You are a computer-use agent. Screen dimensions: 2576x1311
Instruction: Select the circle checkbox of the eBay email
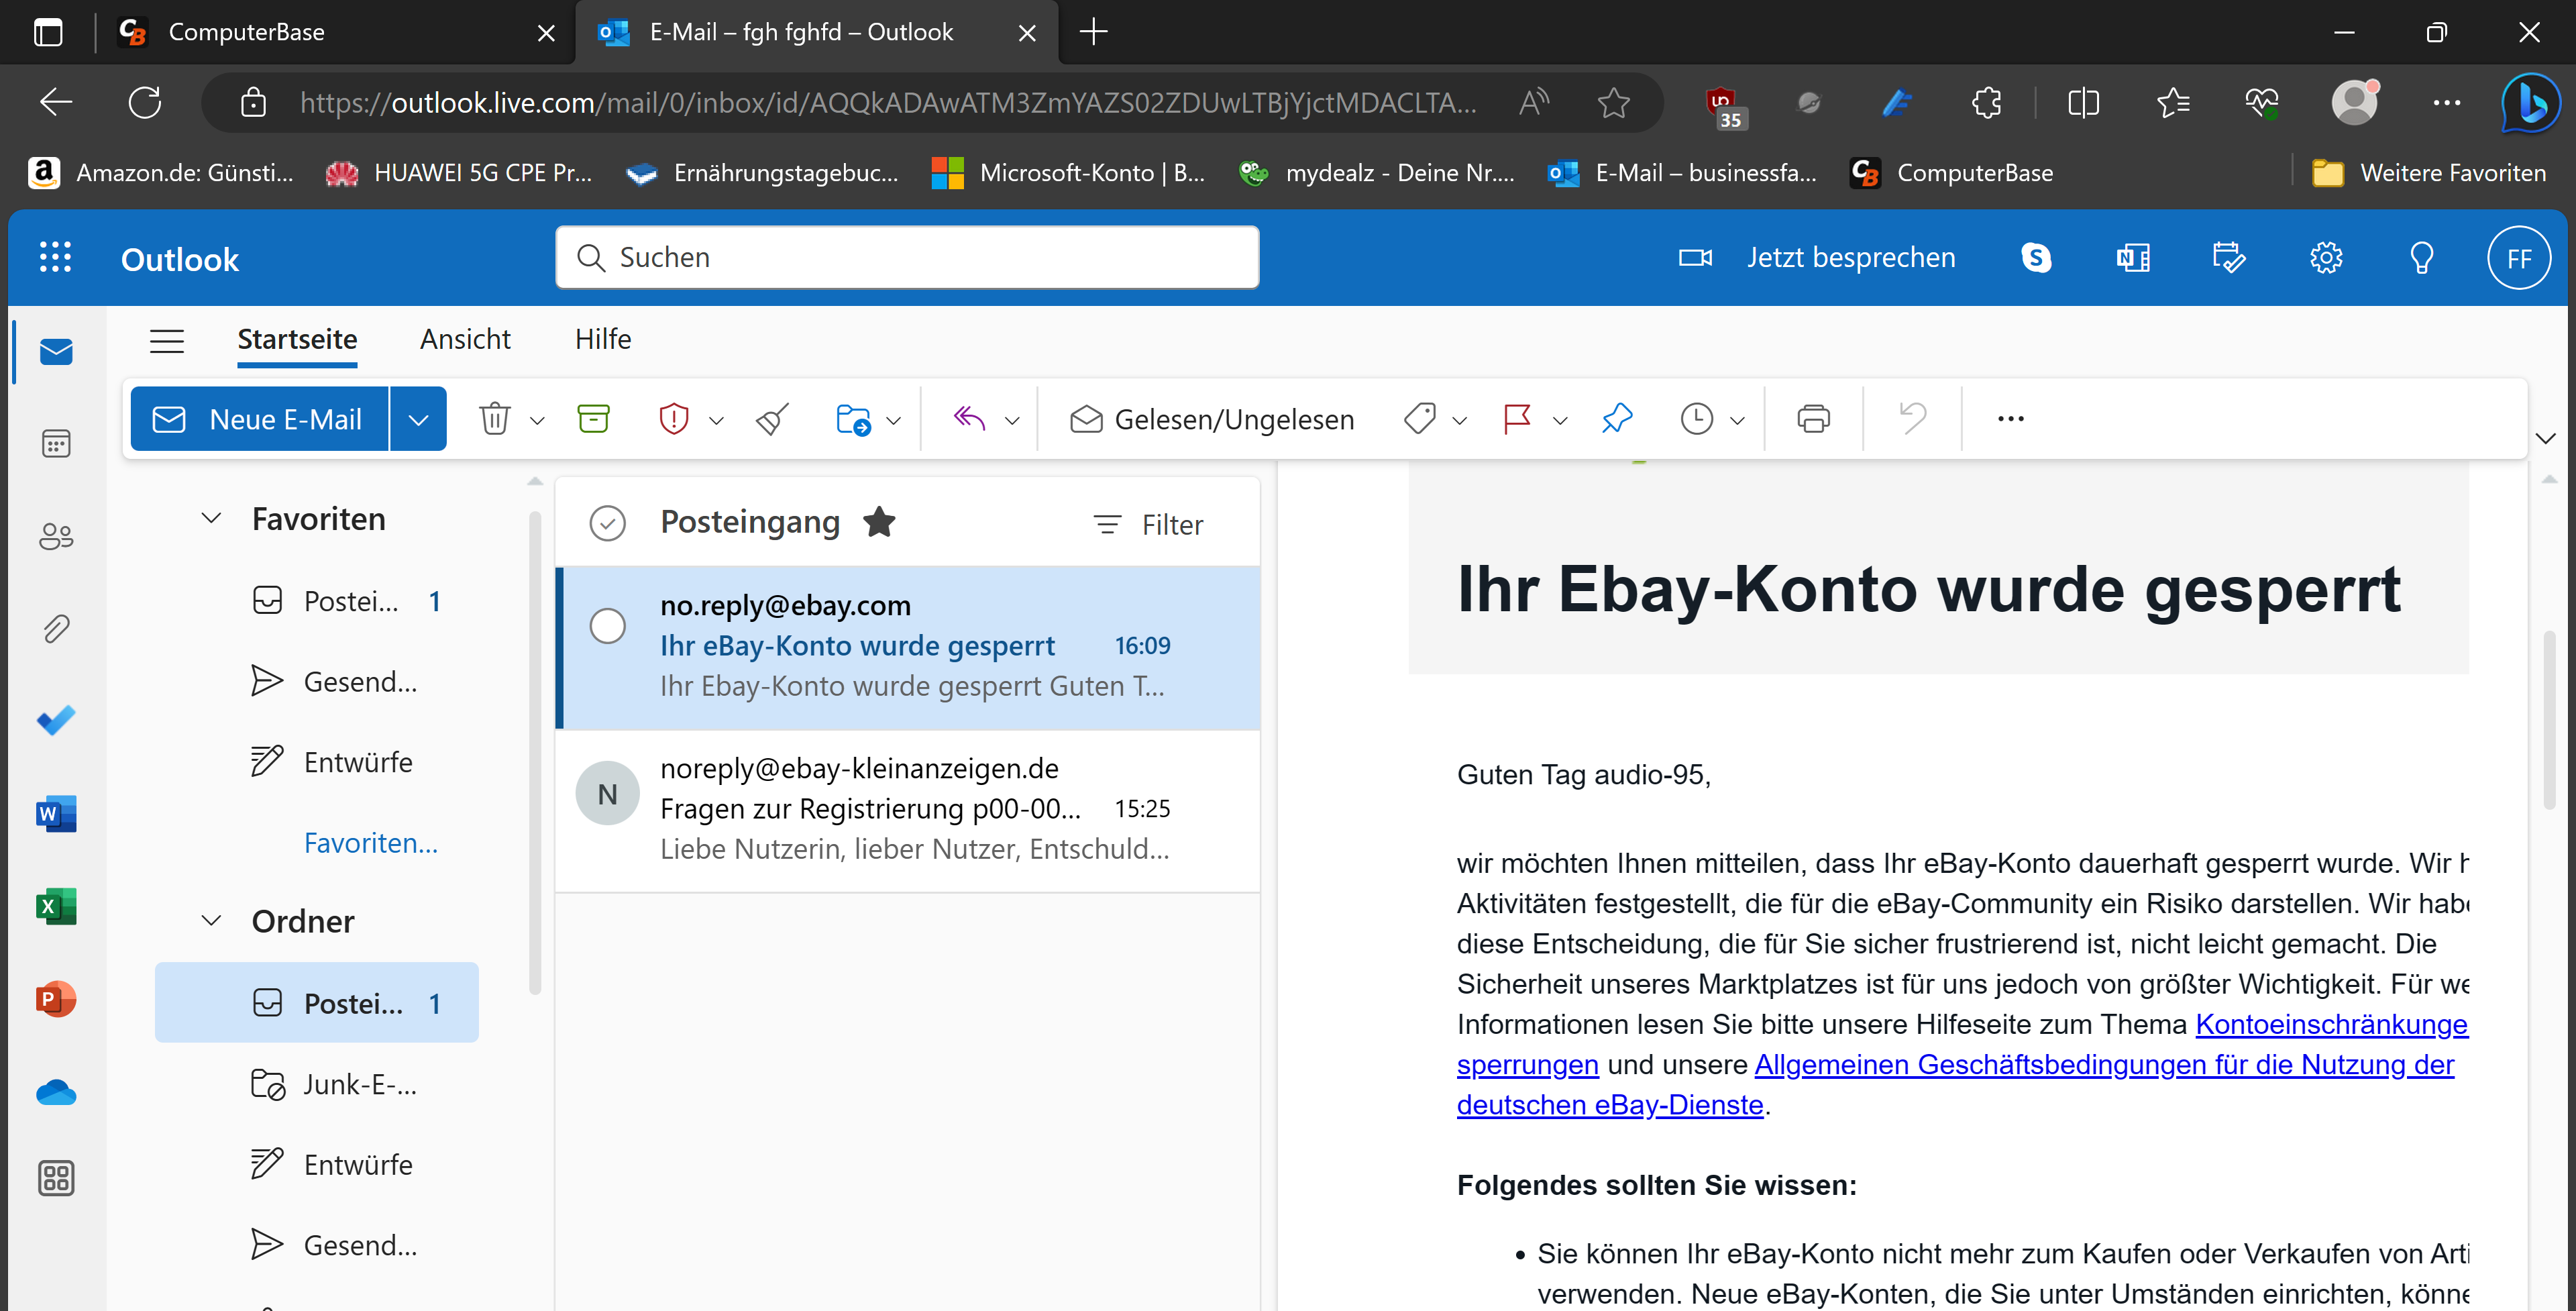point(607,625)
